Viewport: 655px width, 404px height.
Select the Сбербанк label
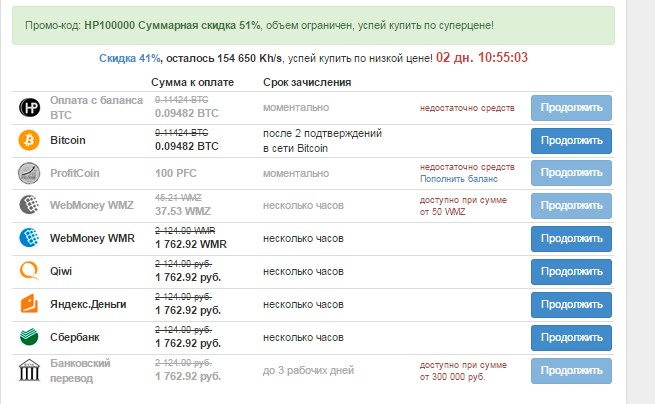[75, 337]
